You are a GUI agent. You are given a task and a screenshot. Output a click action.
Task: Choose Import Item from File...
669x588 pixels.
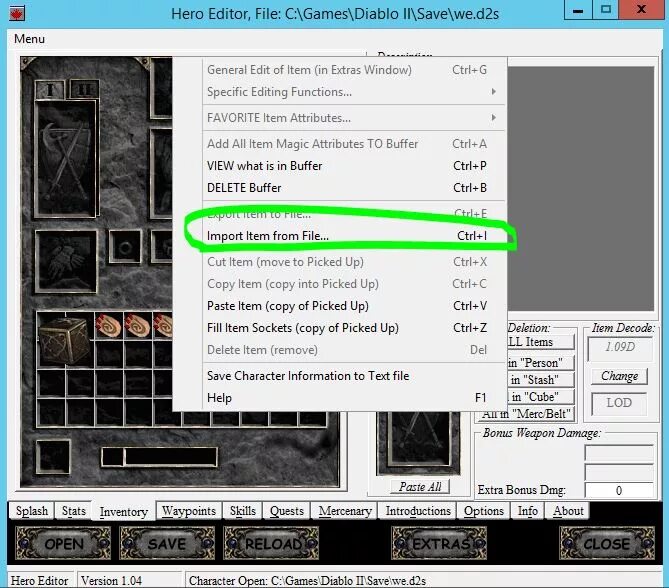[347, 236]
